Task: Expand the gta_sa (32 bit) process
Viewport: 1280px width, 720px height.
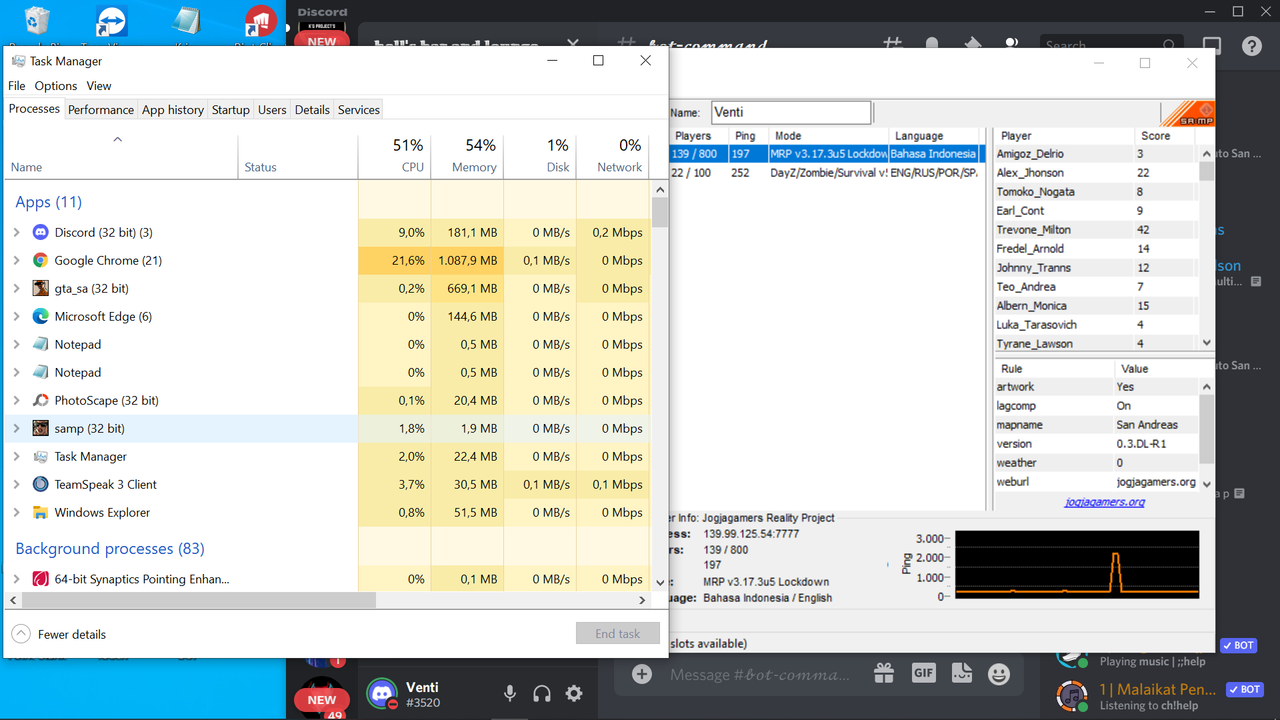Action: pyautogui.click(x=16, y=288)
